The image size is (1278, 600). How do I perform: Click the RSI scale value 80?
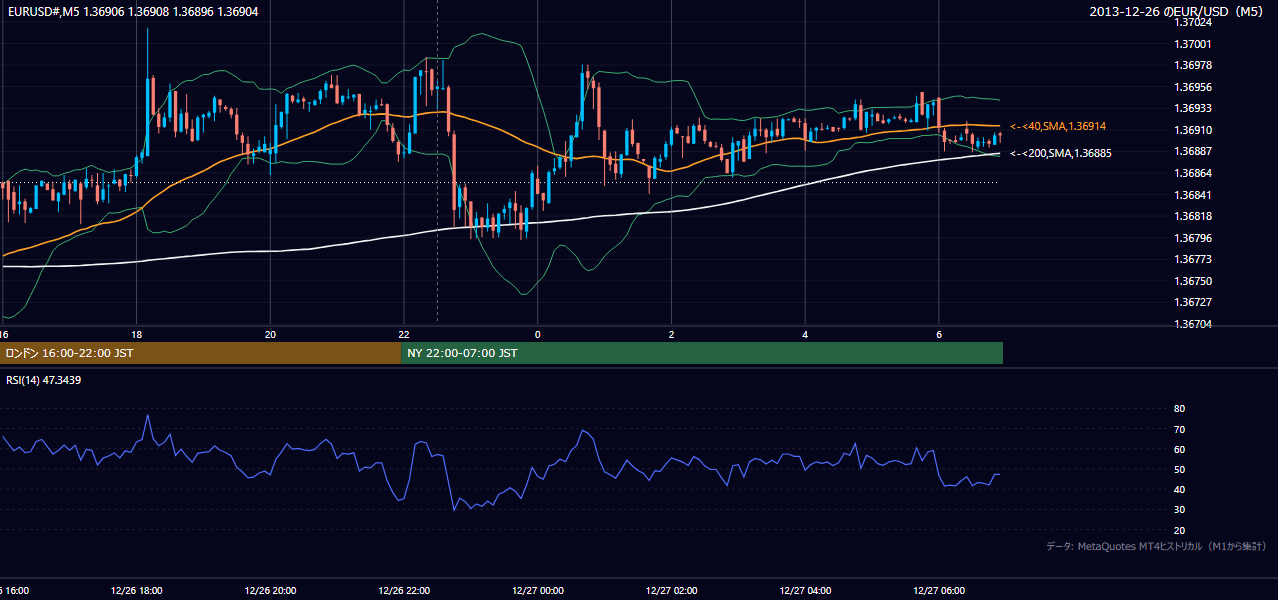[x=1180, y=409]
